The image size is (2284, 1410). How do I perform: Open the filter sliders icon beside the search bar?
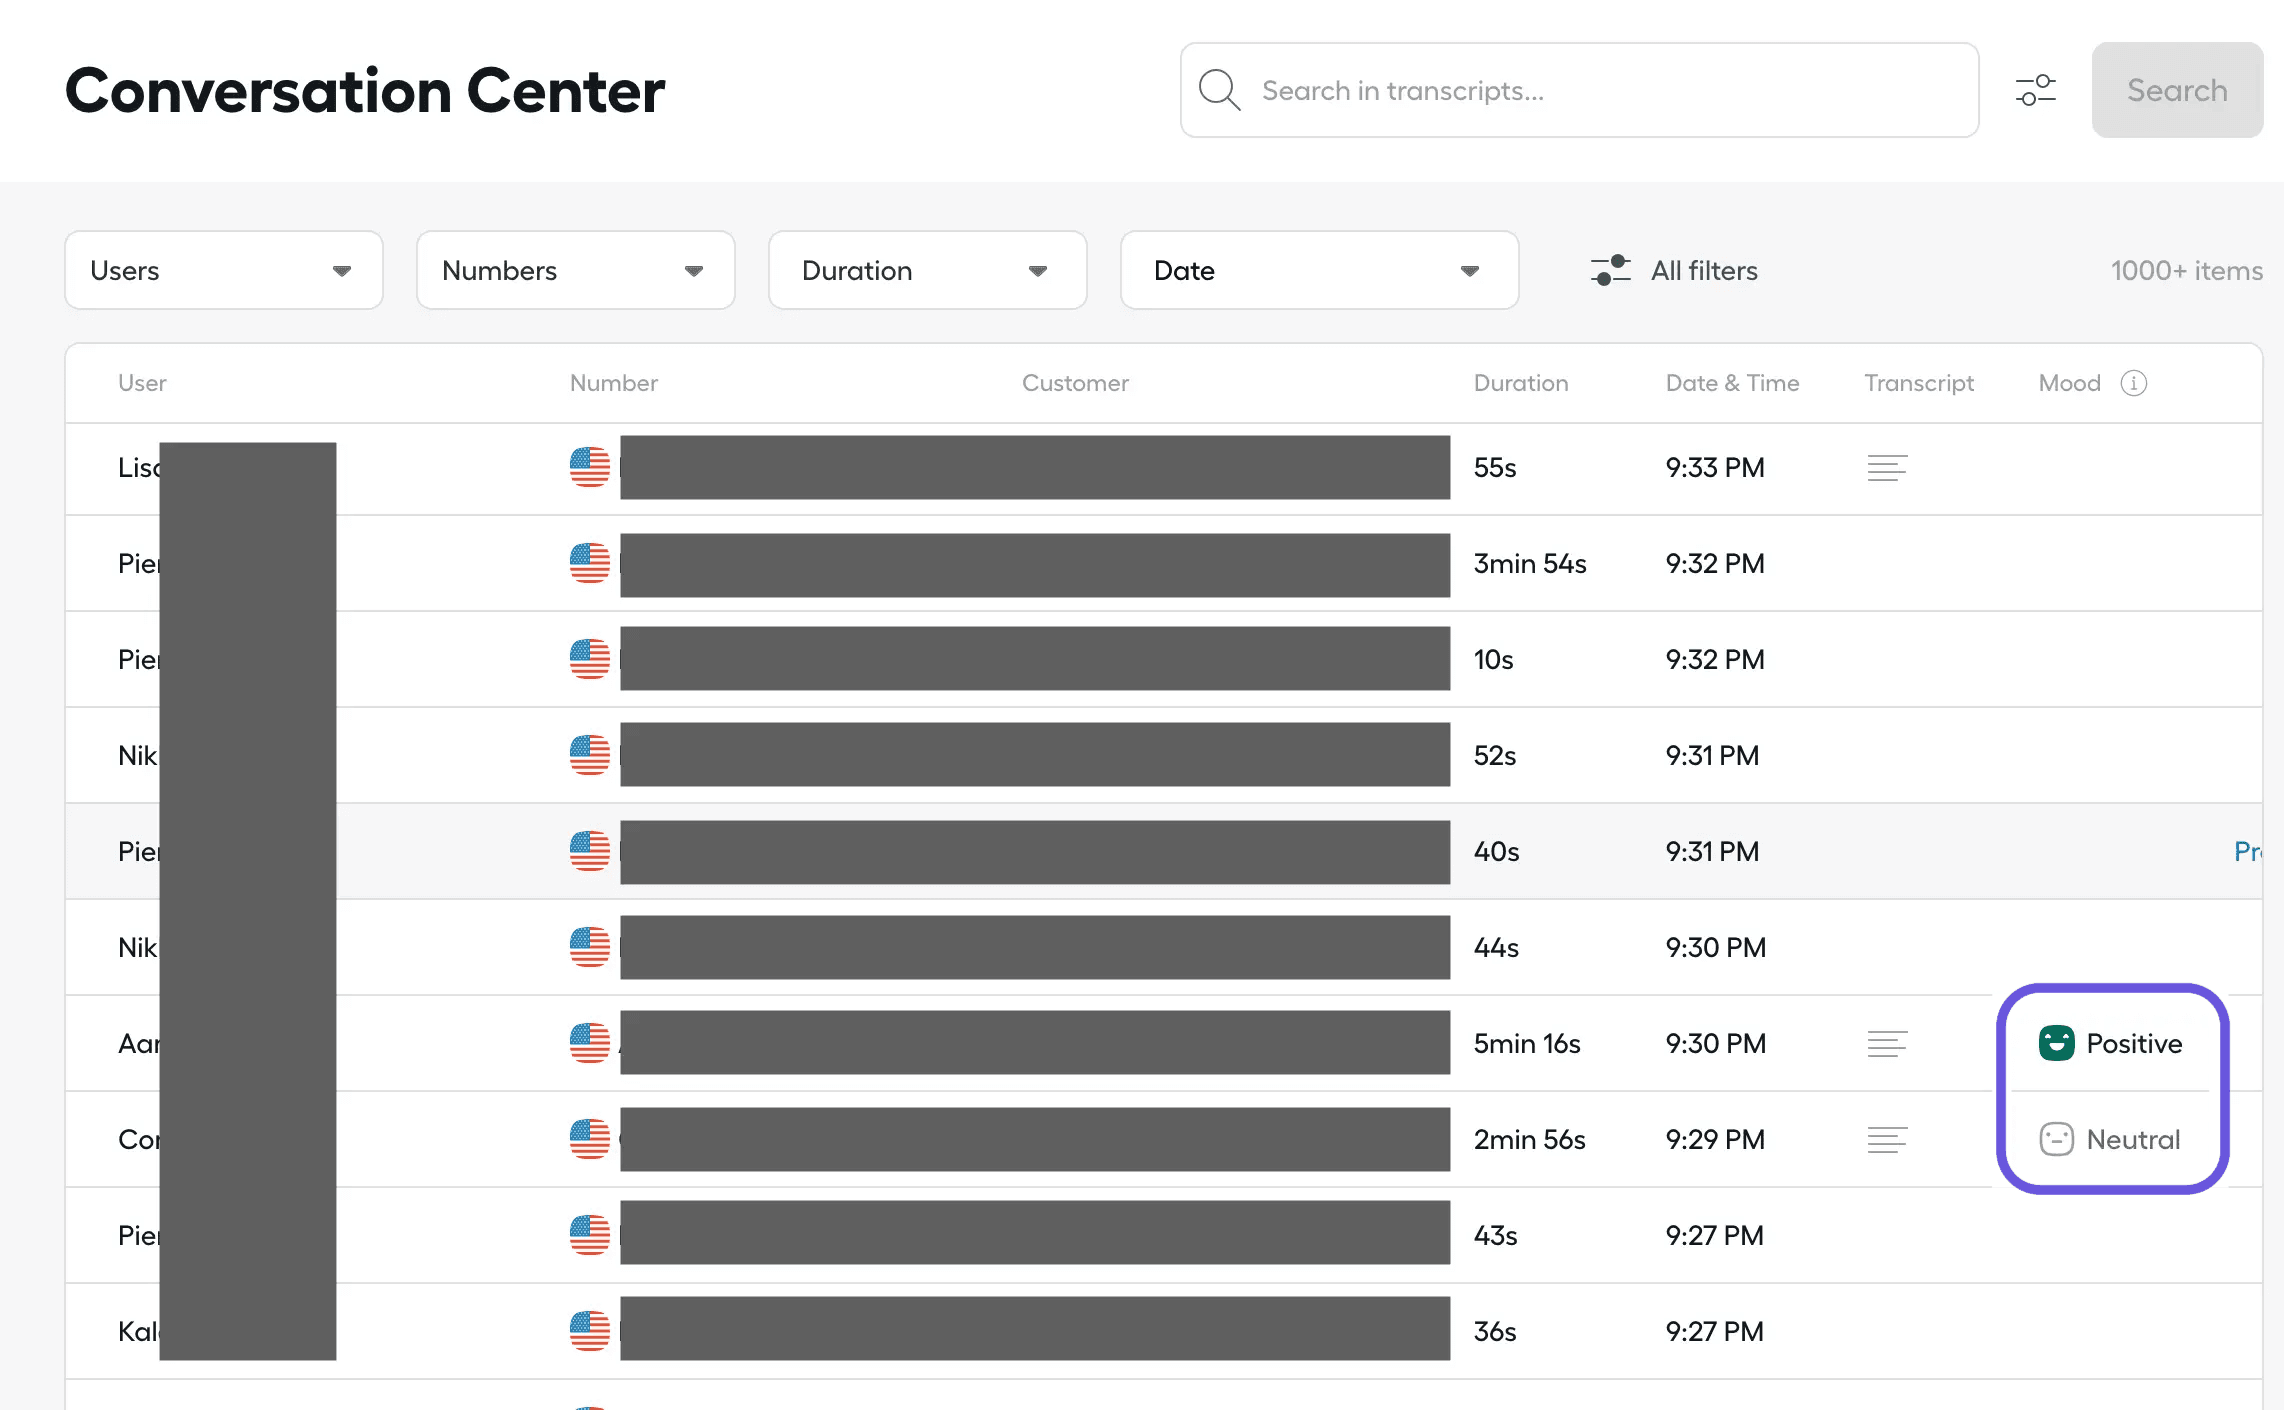pyautogui.click(x=2036, y=90)
